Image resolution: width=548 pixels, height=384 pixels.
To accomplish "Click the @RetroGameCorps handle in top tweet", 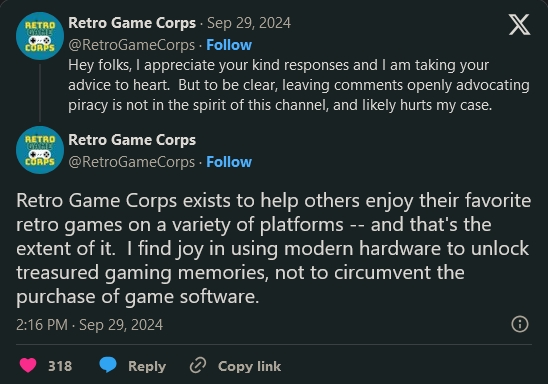I will point(131,45).
